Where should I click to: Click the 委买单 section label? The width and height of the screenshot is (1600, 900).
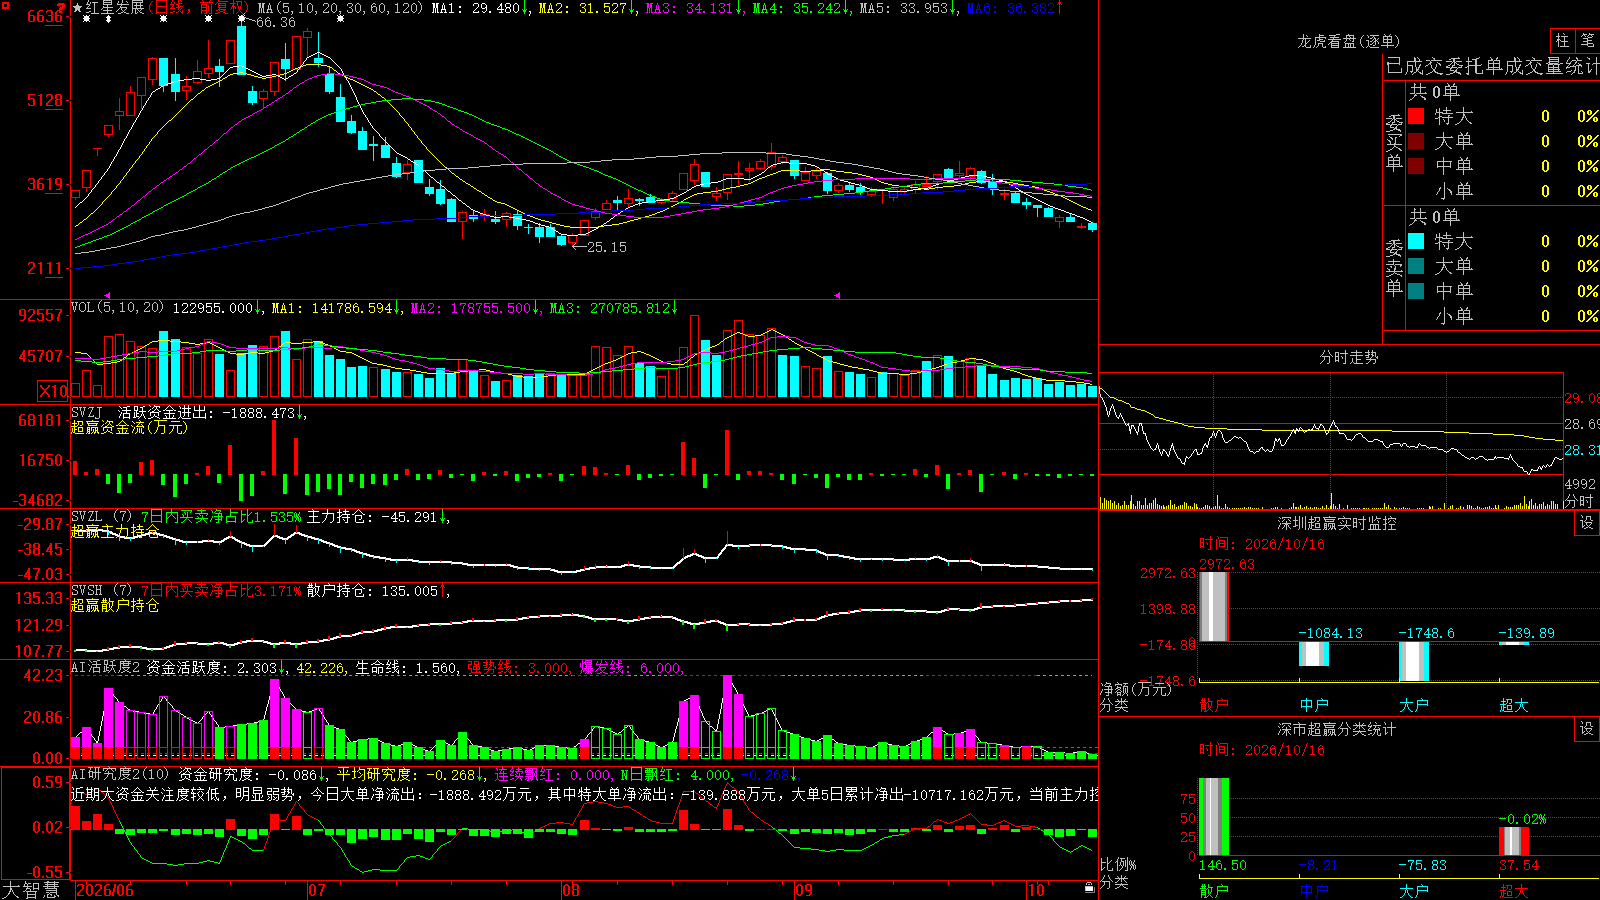1394,143
